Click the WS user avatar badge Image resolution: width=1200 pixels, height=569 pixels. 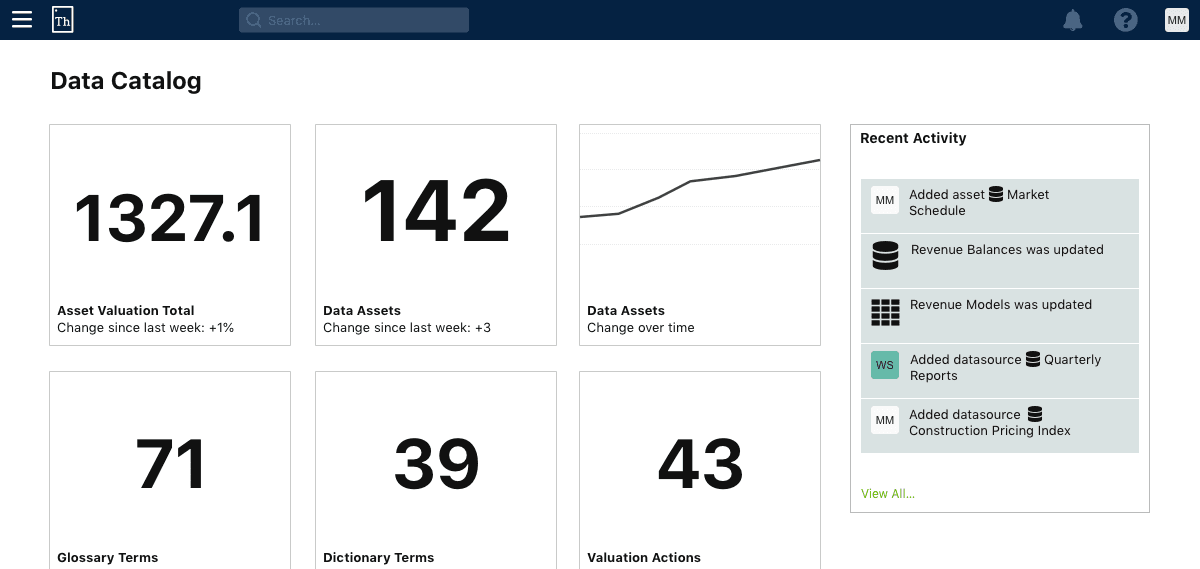pos(885,365)
